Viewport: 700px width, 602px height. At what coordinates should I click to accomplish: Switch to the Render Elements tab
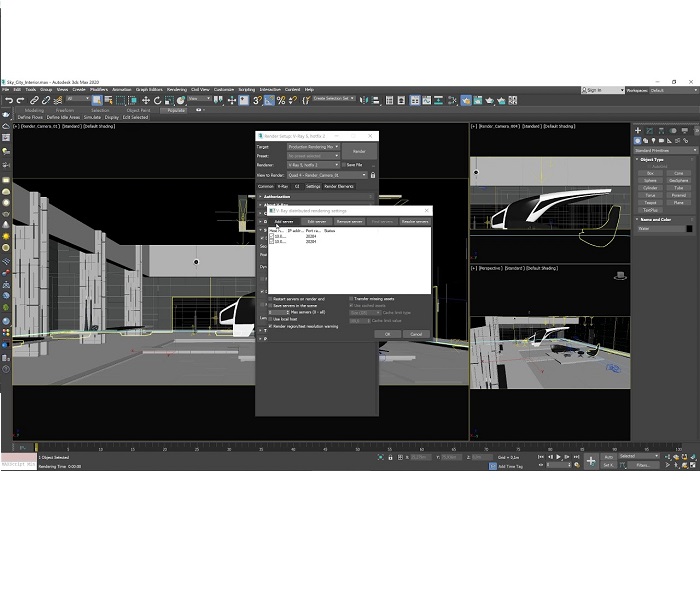point(339,186)
